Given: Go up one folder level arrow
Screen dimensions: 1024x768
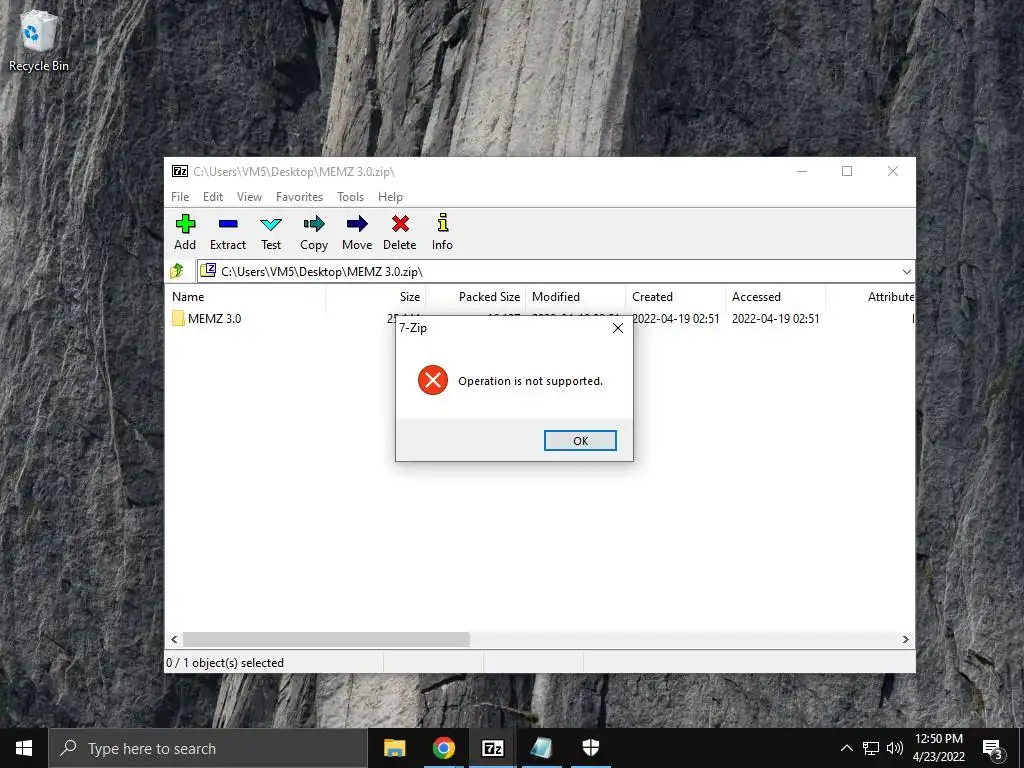Looking at the screenshot, I should pyautogui.click(x=176, y=270).
